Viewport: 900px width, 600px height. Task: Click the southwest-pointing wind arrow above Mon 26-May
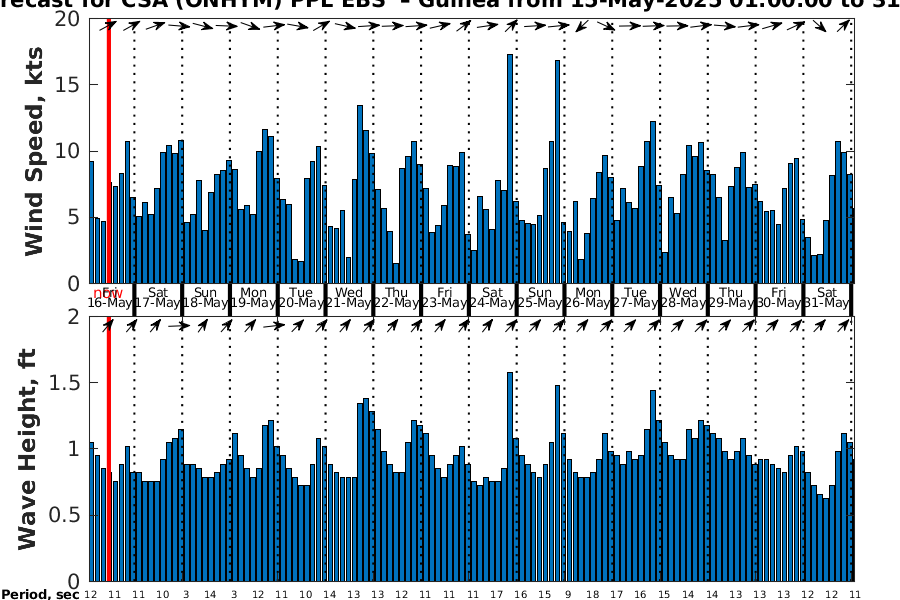(581, 26)
